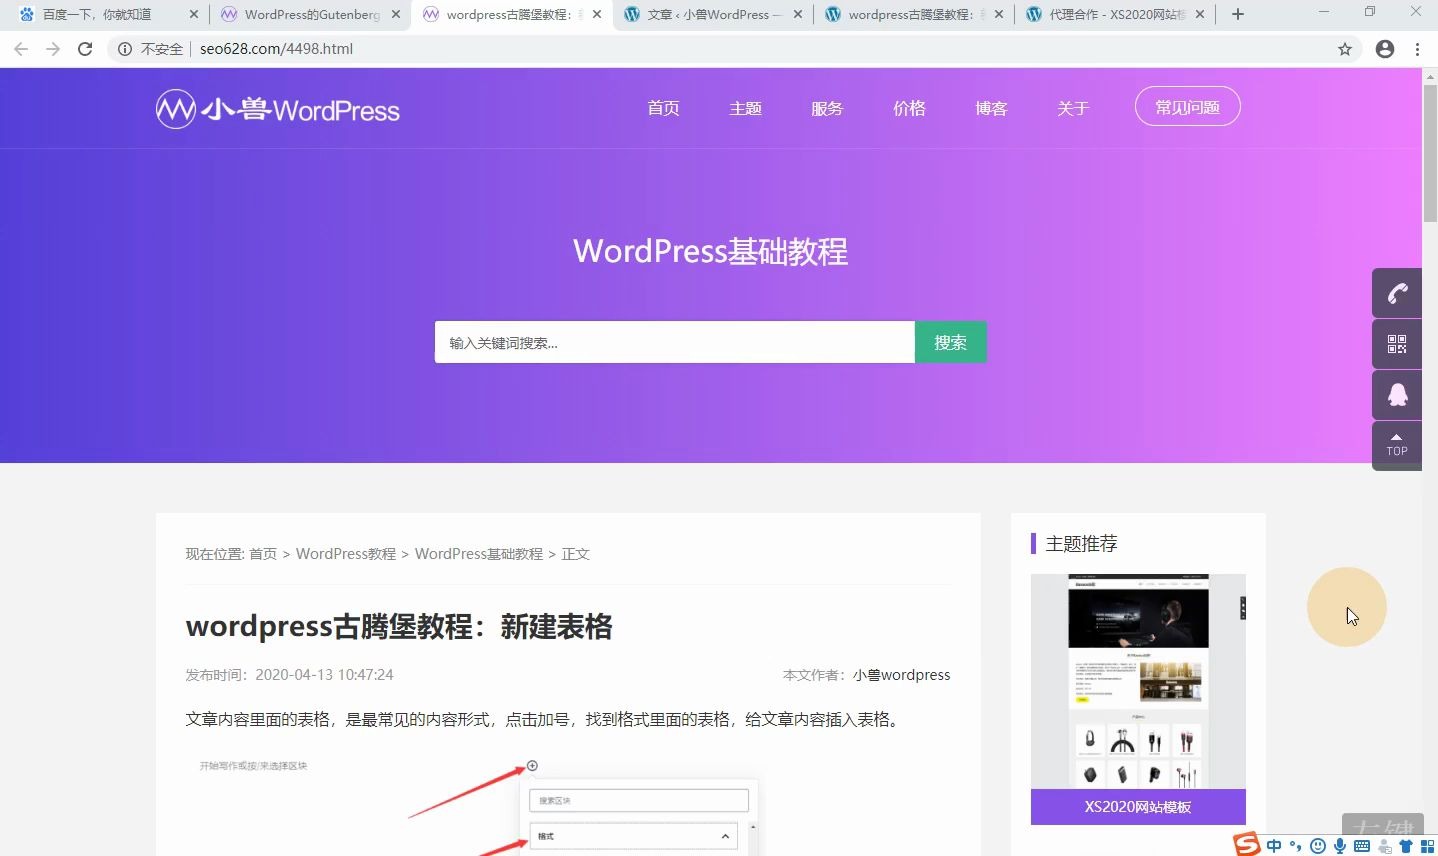
Task: Toggle Sogou Chinese/English 中 mode
Action: [1274, 846]
